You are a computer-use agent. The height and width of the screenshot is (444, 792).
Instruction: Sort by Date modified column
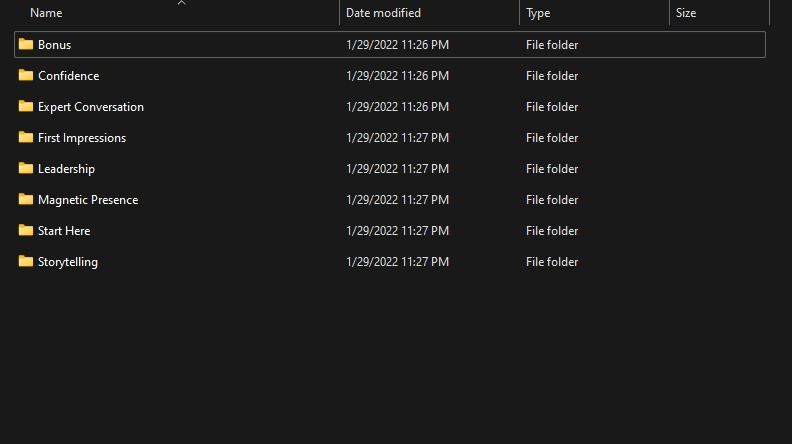click(383, 13)
